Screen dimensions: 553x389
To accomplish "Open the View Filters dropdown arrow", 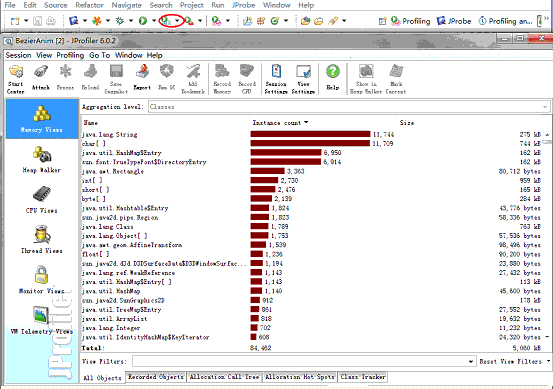I will click(470, 361).
